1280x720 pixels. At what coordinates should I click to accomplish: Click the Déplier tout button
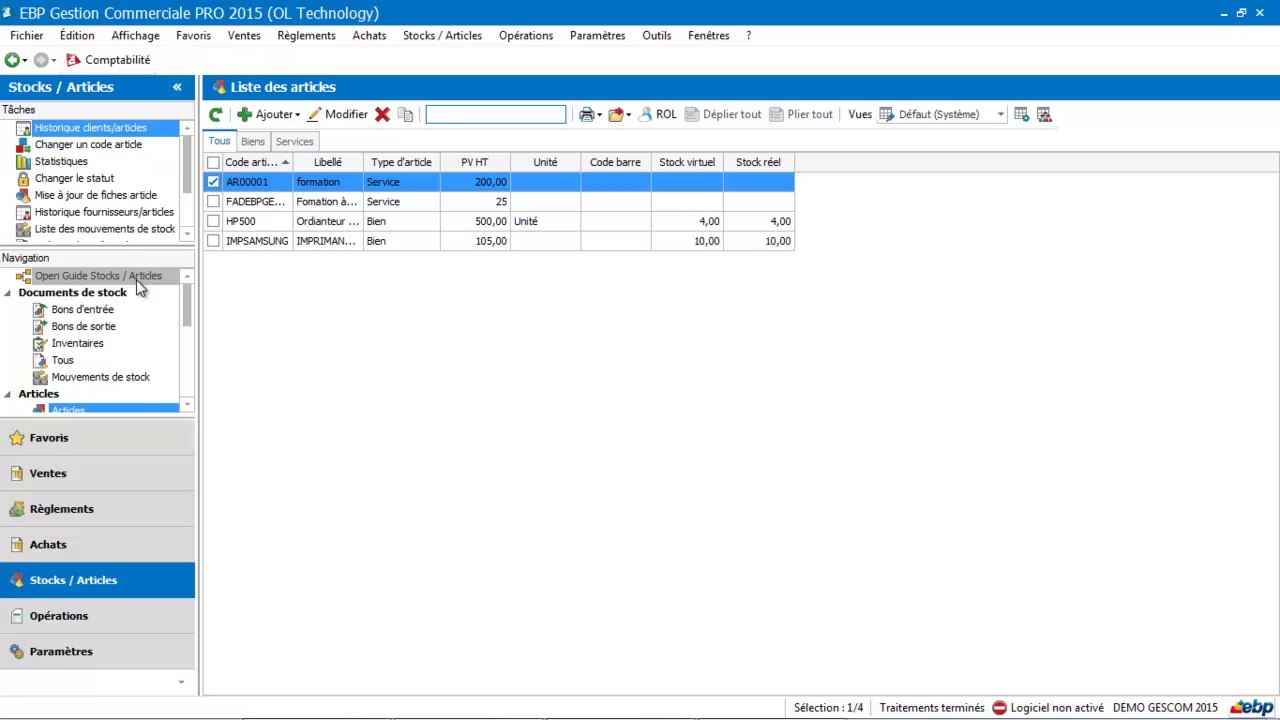(723, 115)
